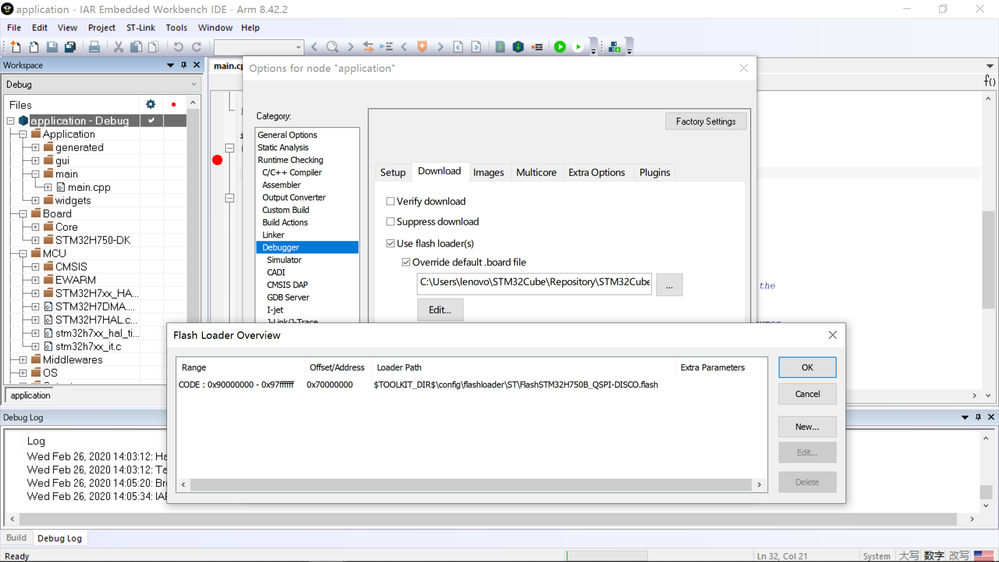Click the Find magnifier icon in toolbar
This screenshot has width=999, height=562.
click(x=333, y=47)
